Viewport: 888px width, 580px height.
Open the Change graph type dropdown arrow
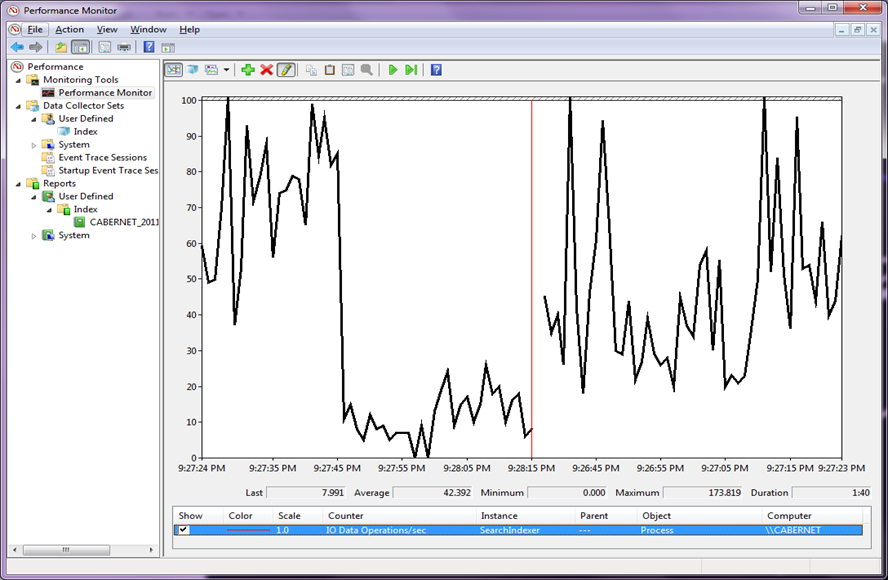click(226, 70)
